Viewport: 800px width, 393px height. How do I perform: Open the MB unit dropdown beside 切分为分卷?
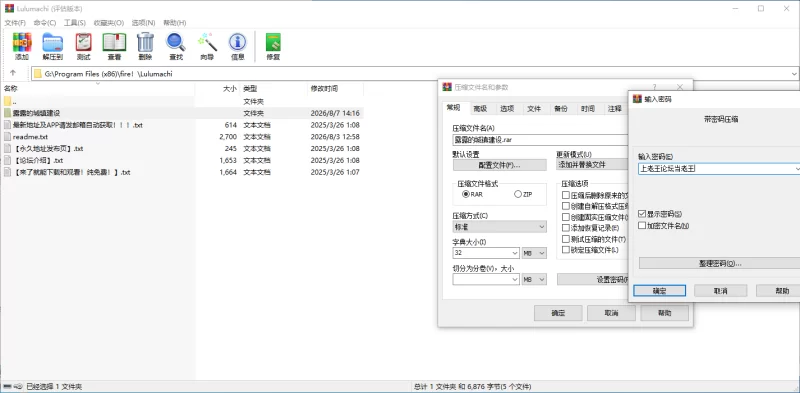pos(534,279)
